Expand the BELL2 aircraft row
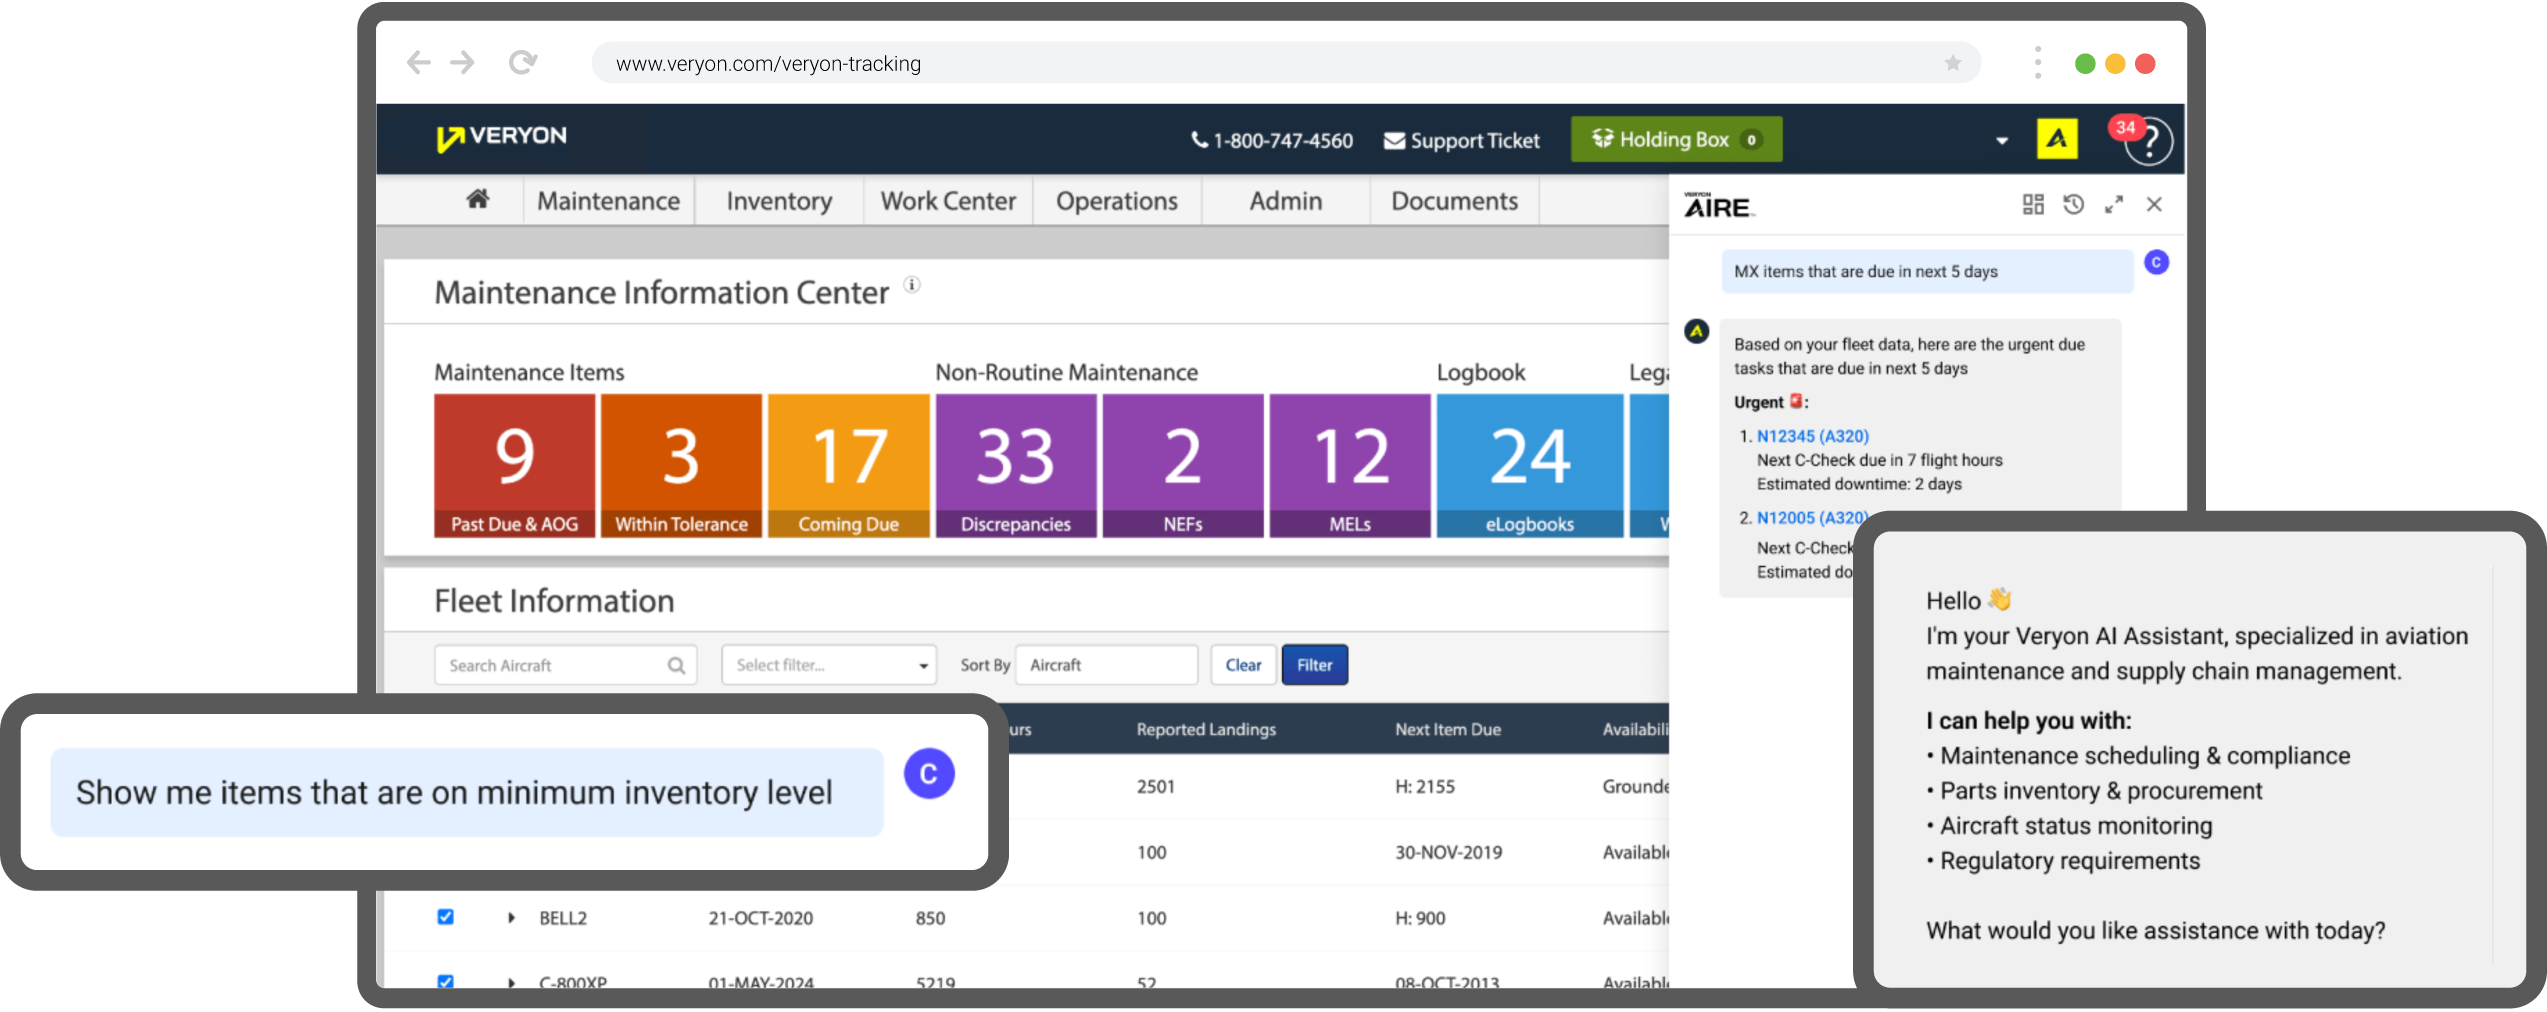Image resolution: width=2547 pixels, height=1012 pixels. [x=511, y=918]
